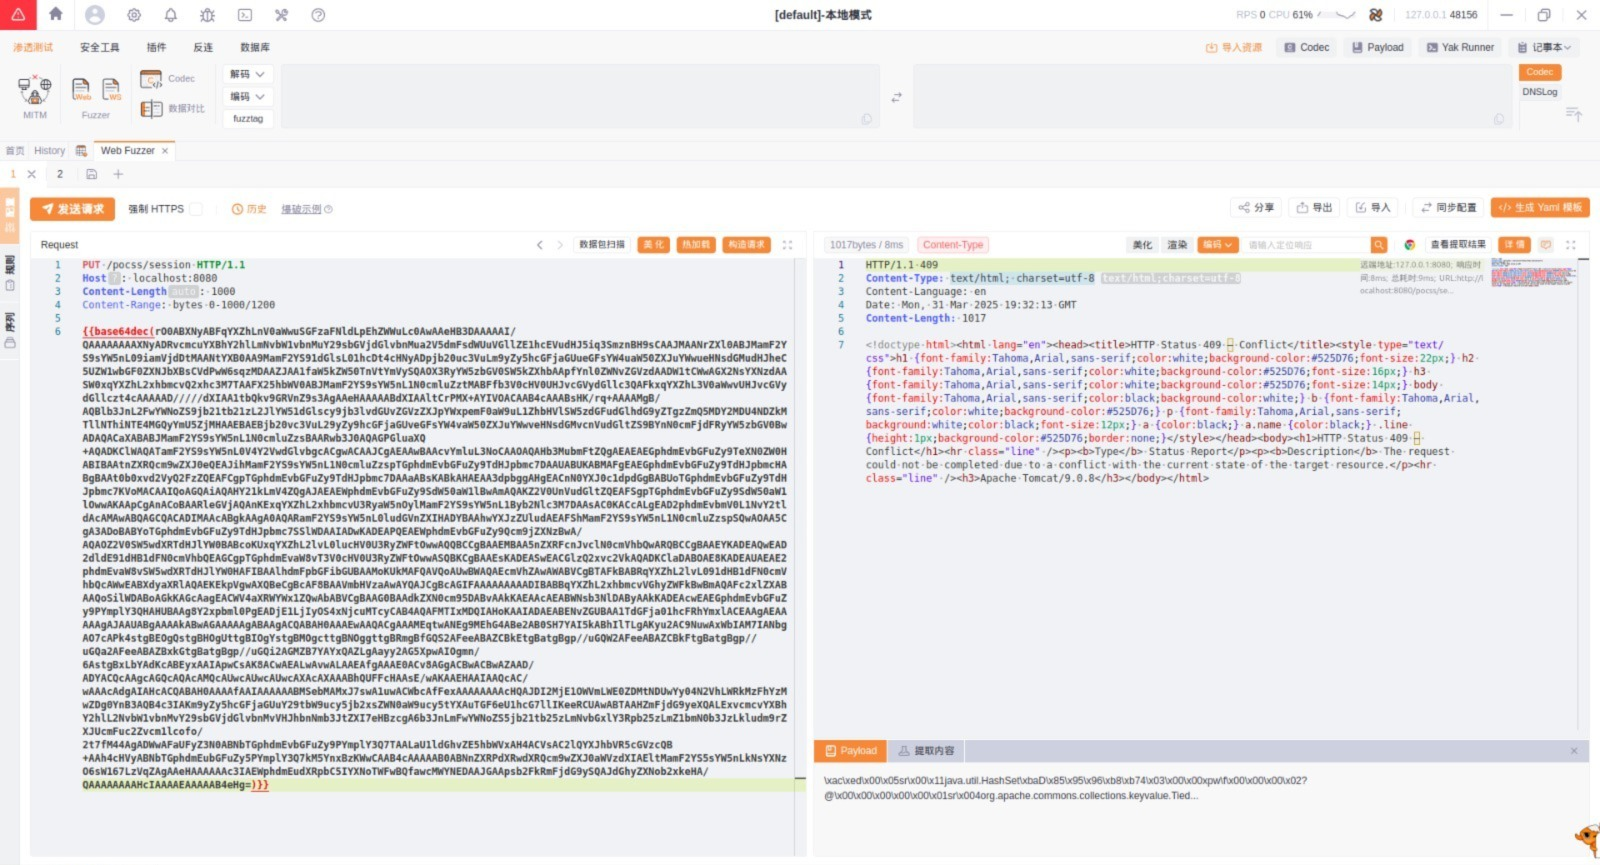Click the yak engine status icon
Screen dimensions: 1600x865
(1375, 15)
